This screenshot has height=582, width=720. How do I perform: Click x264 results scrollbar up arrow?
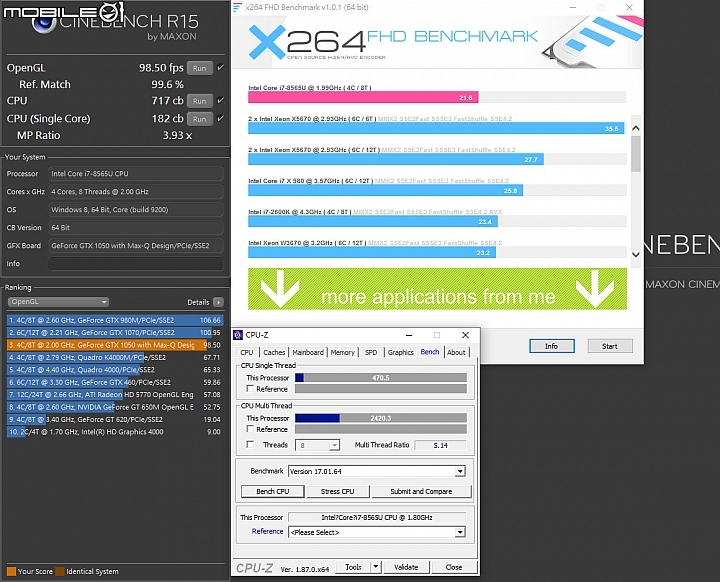636,128
